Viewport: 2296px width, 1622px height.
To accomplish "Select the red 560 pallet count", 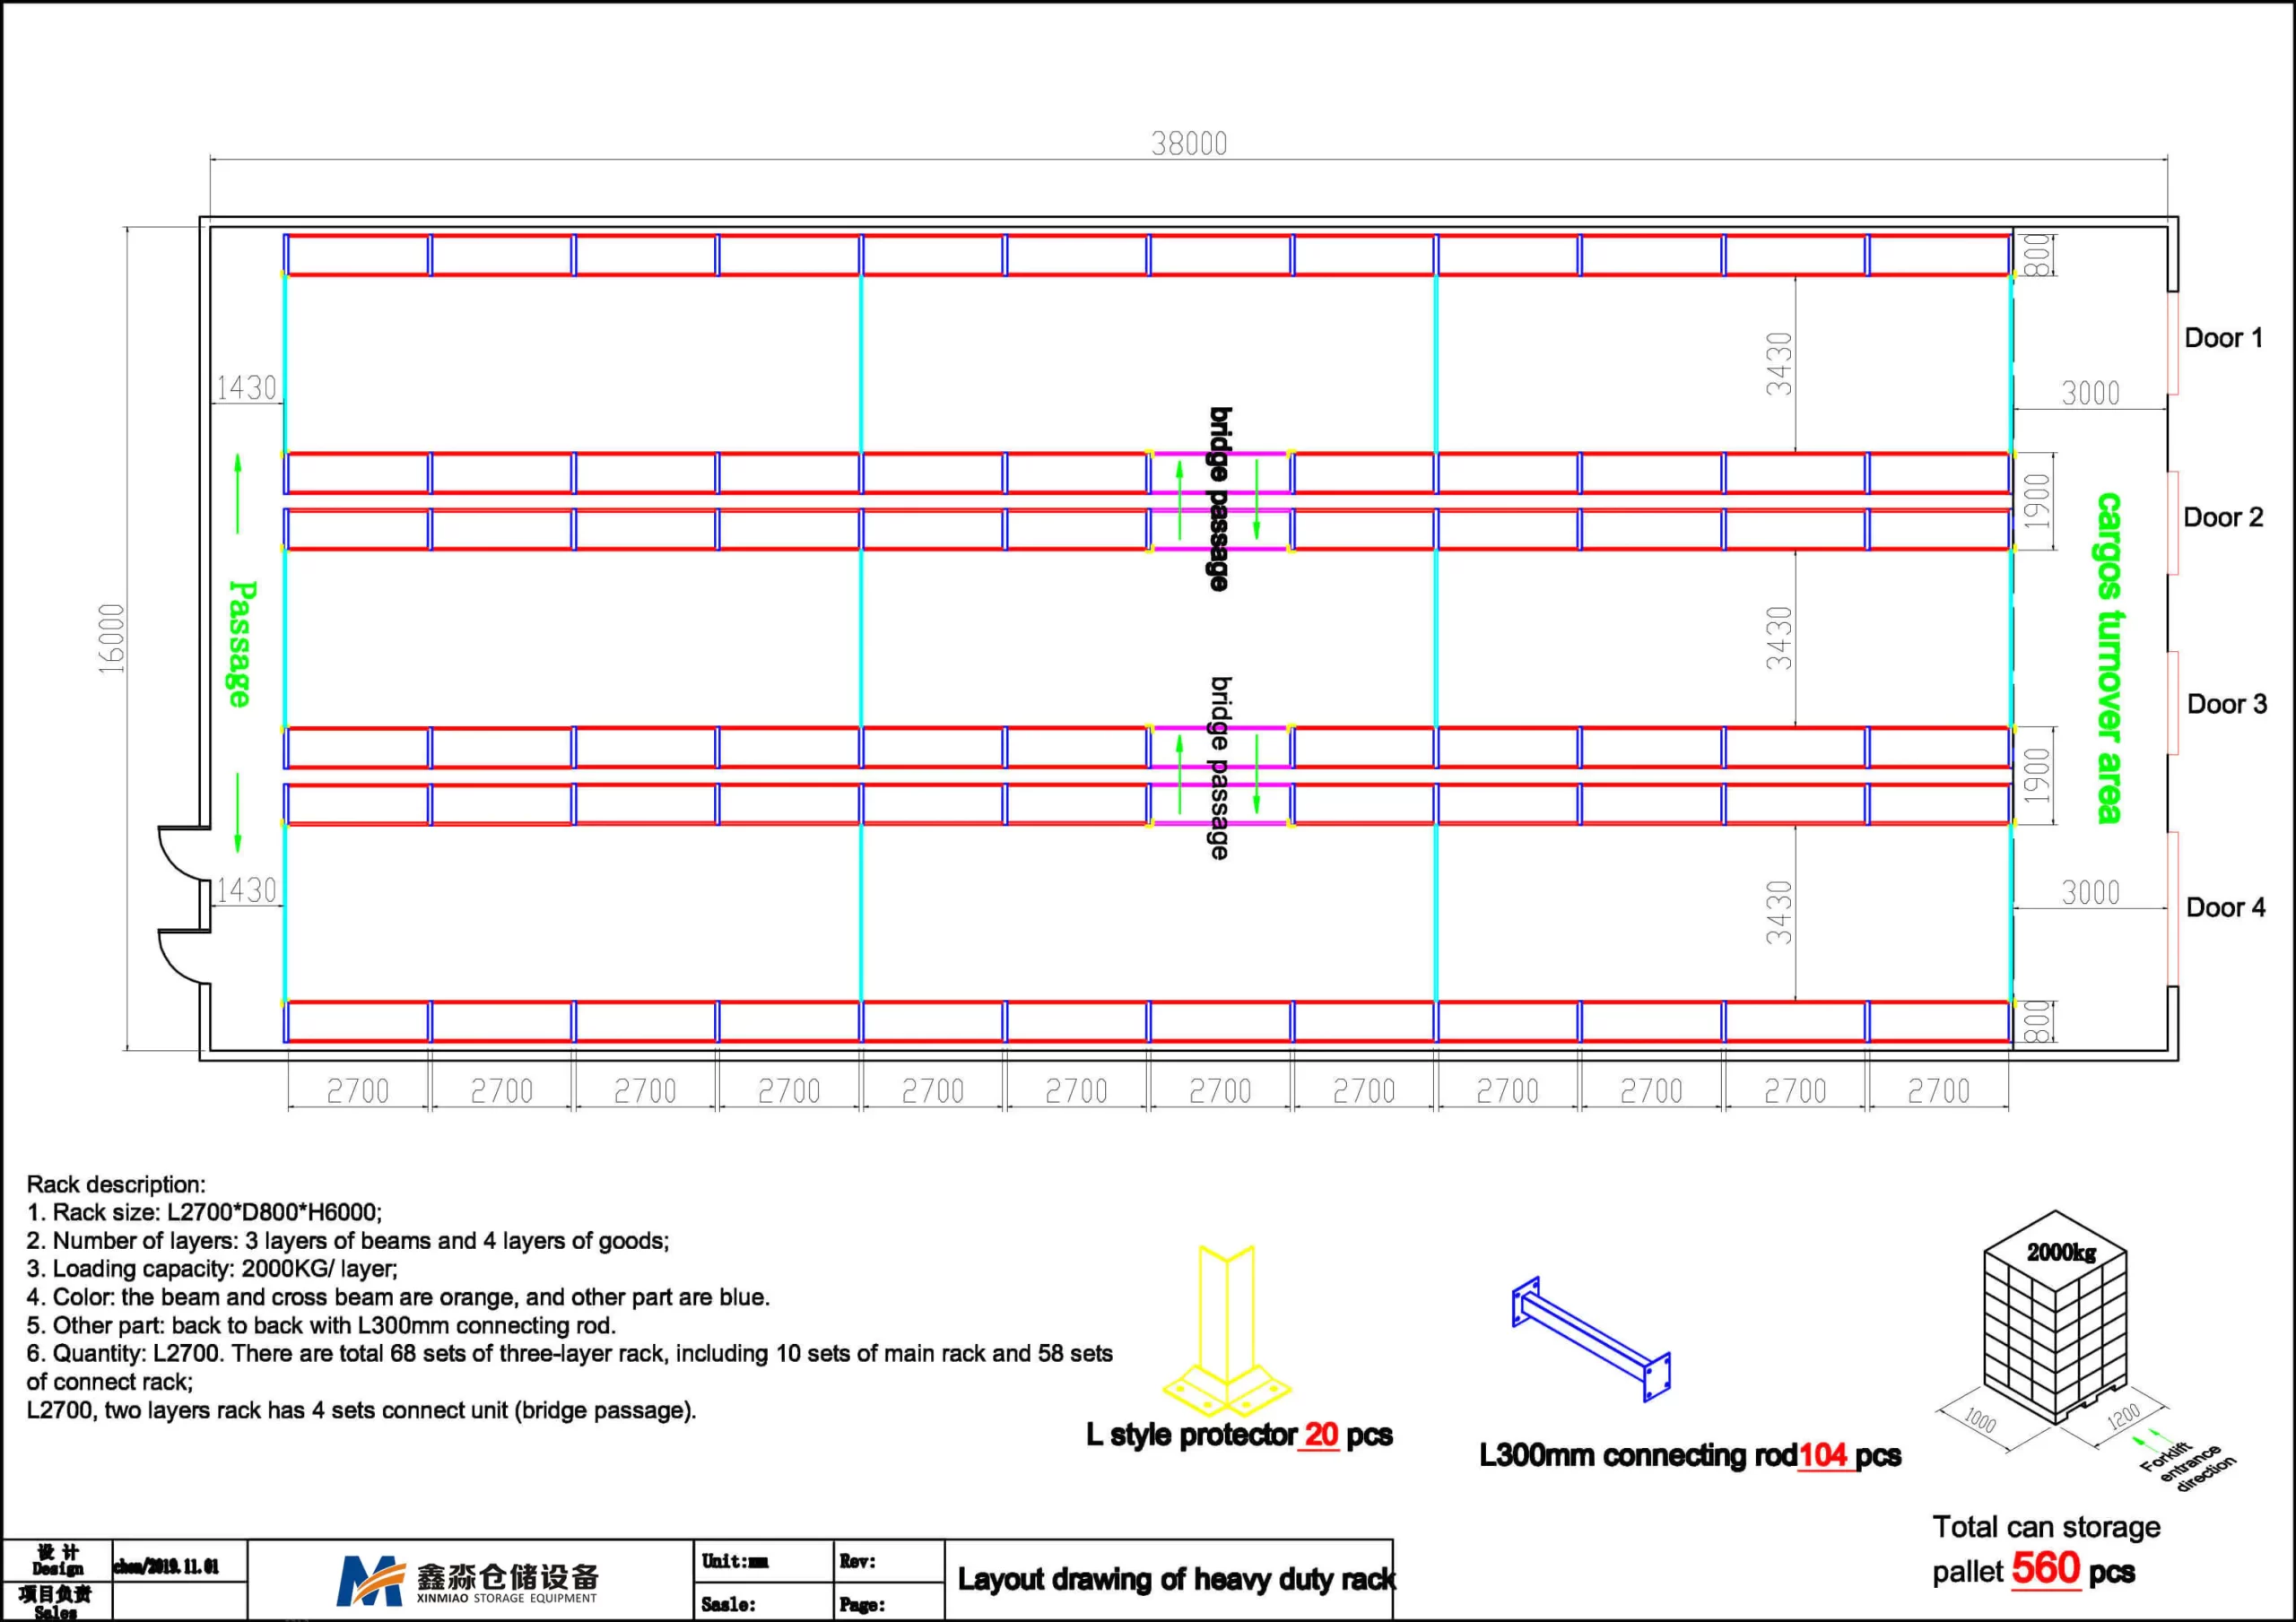I will point(2046,1568).
